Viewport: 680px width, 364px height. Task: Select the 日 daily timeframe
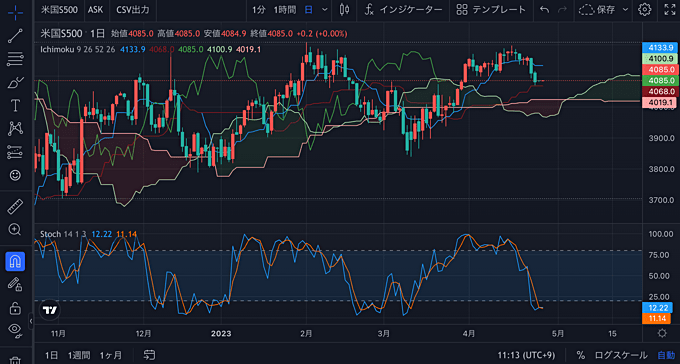point(308,10)
